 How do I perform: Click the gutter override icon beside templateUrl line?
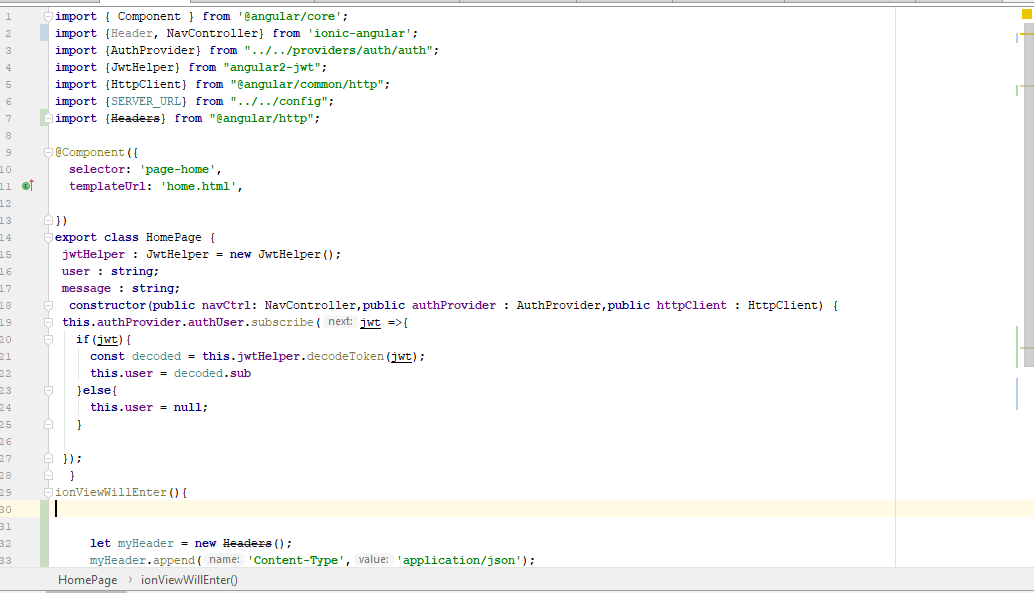click(x=28, y=186)
